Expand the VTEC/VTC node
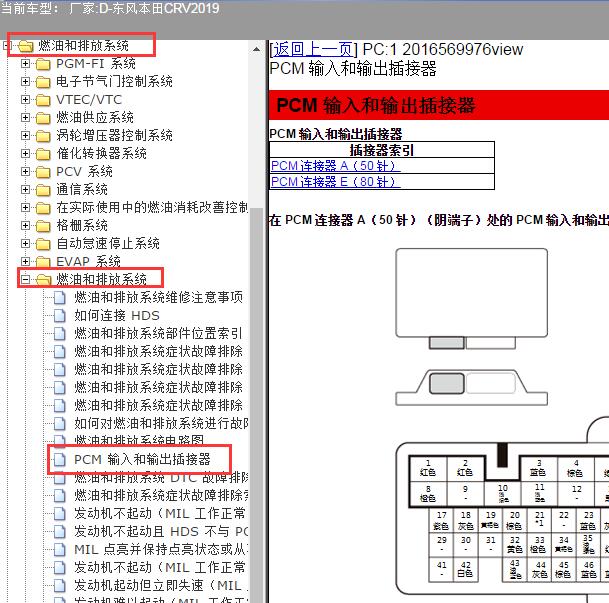 [x=25, y=99]
